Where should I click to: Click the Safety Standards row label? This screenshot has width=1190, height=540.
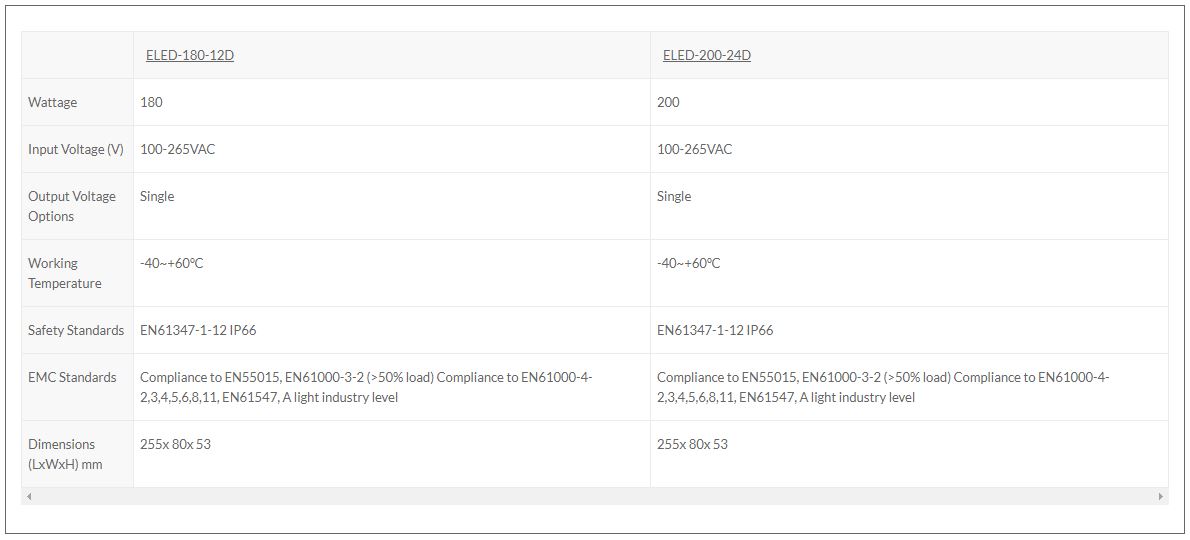76,330
